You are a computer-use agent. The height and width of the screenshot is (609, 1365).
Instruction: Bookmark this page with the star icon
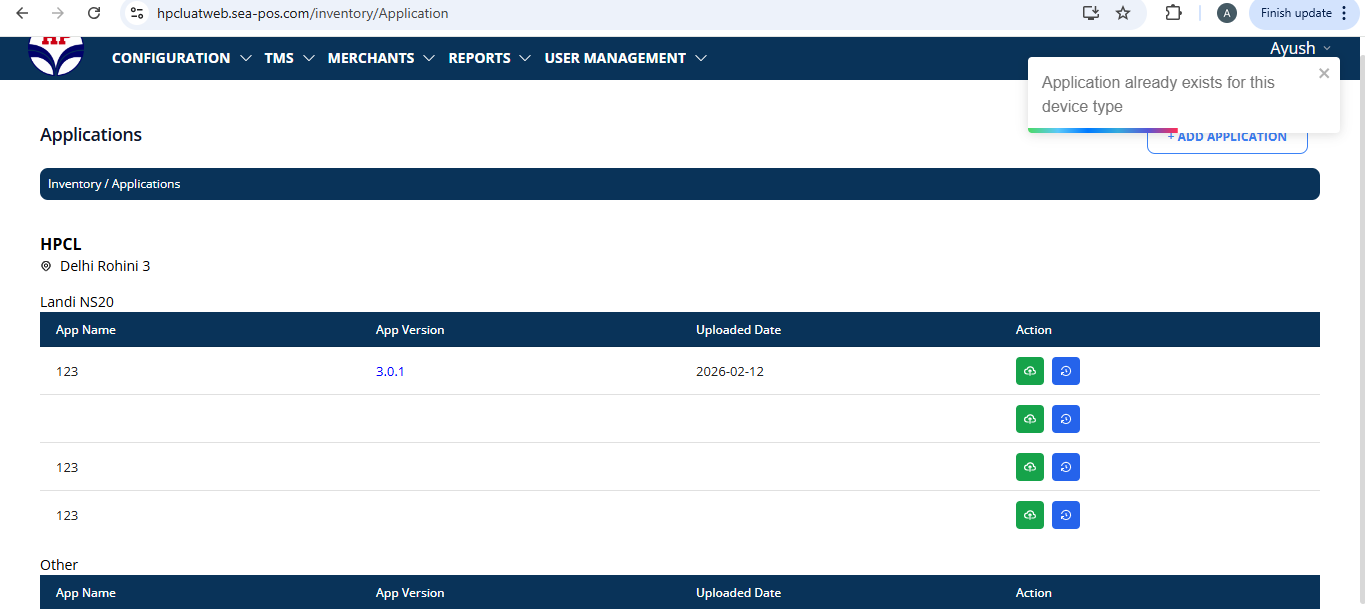click(x=1123, y=13)
